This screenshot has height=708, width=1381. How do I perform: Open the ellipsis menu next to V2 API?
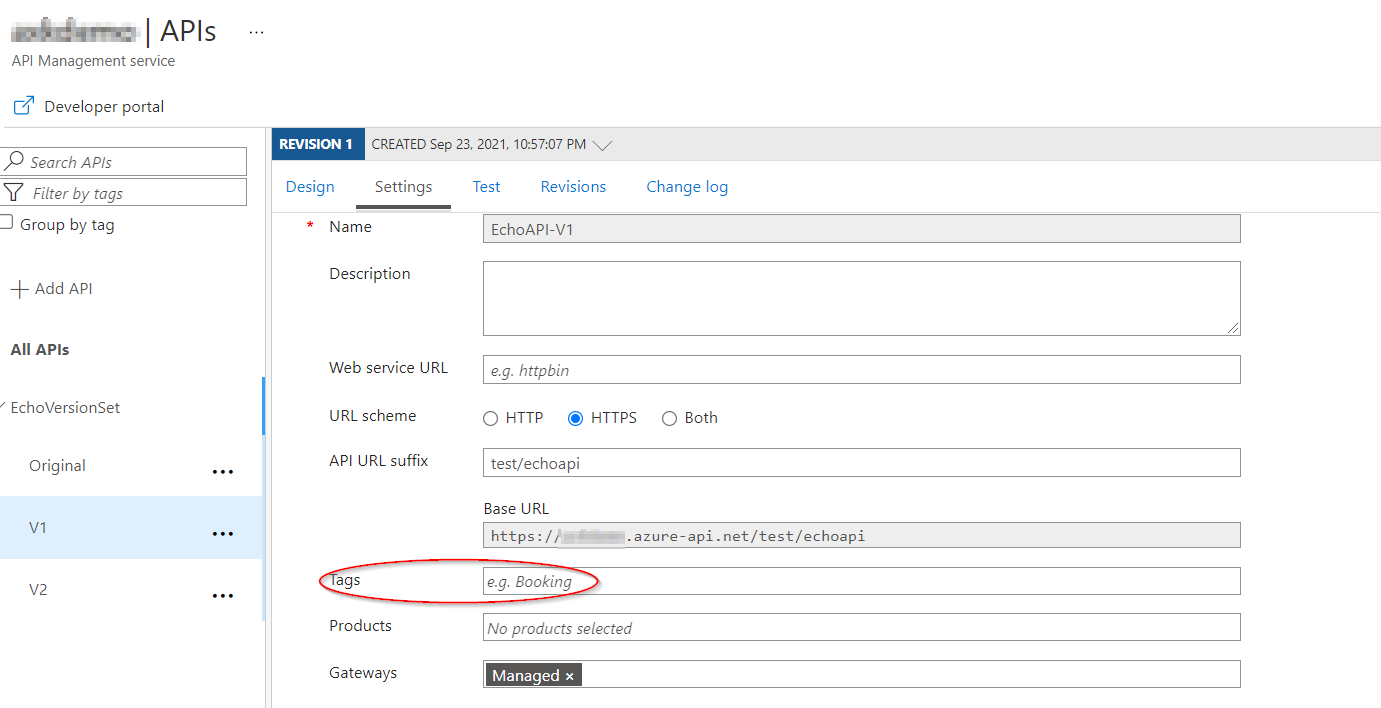point(222,595)
